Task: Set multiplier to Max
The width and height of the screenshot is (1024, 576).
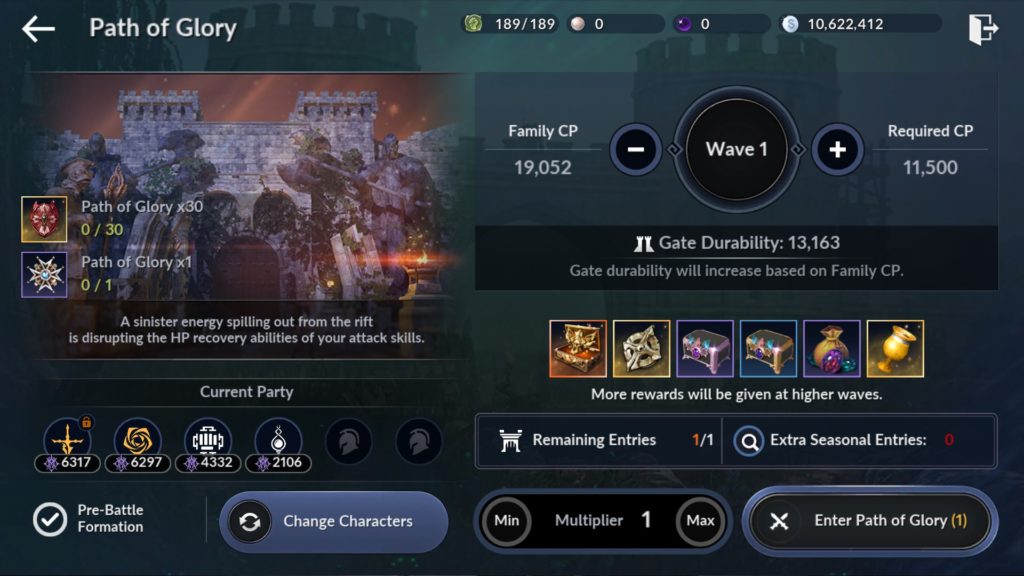Action: coord(700,520)
